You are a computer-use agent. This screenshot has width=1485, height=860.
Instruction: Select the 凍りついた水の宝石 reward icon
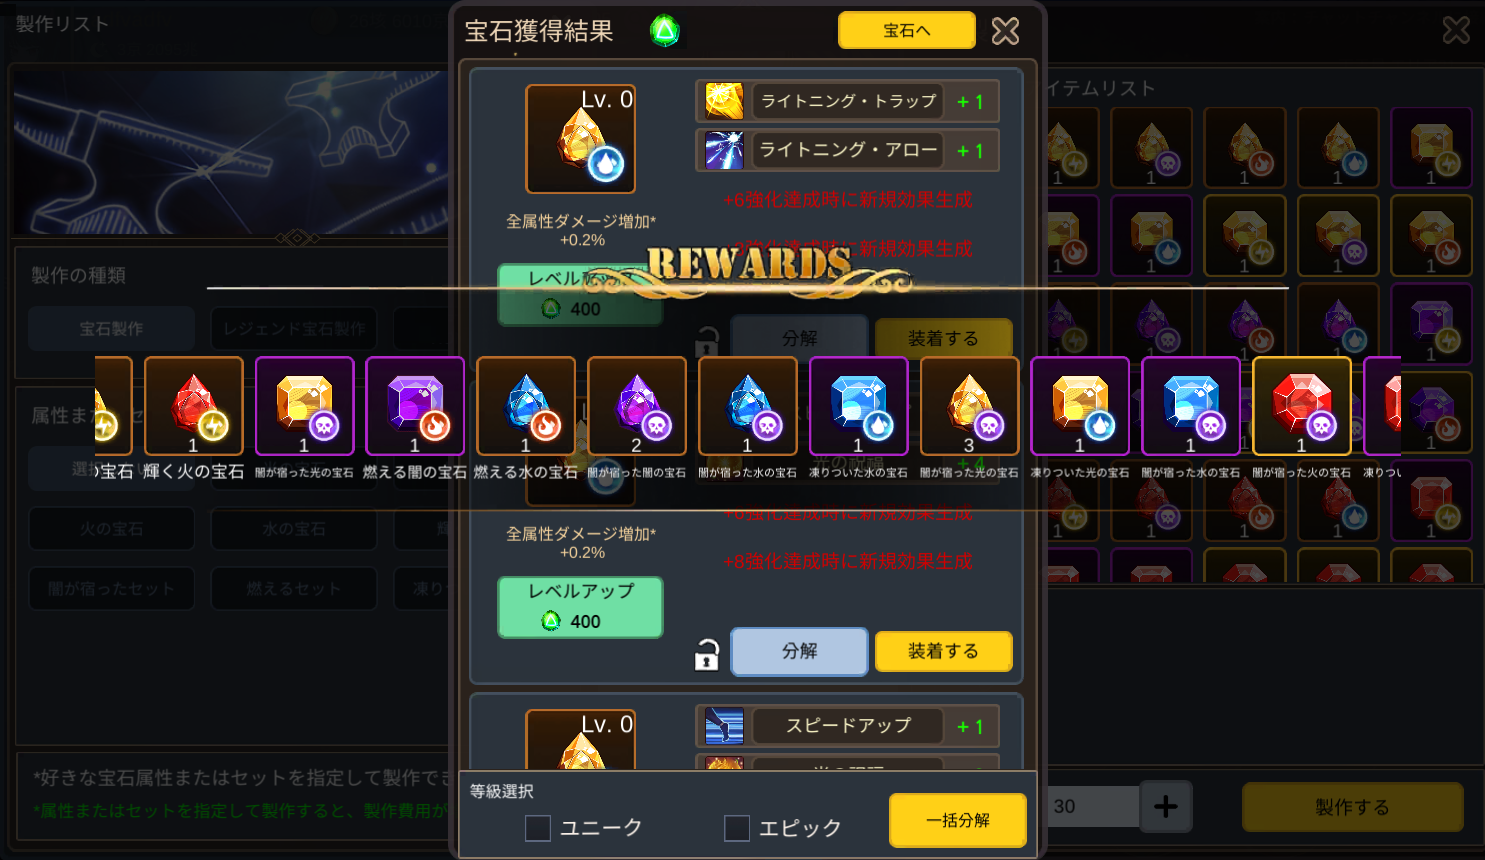[858, 406]
